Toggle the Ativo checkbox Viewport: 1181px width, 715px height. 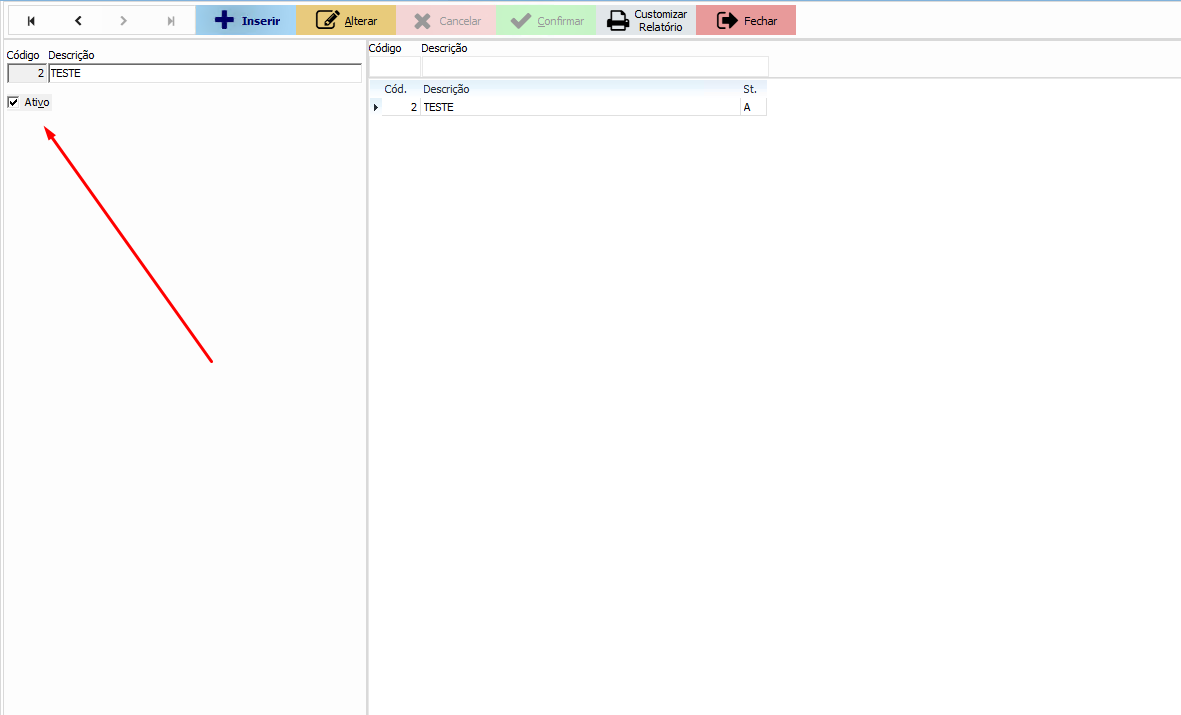(14, 102)
